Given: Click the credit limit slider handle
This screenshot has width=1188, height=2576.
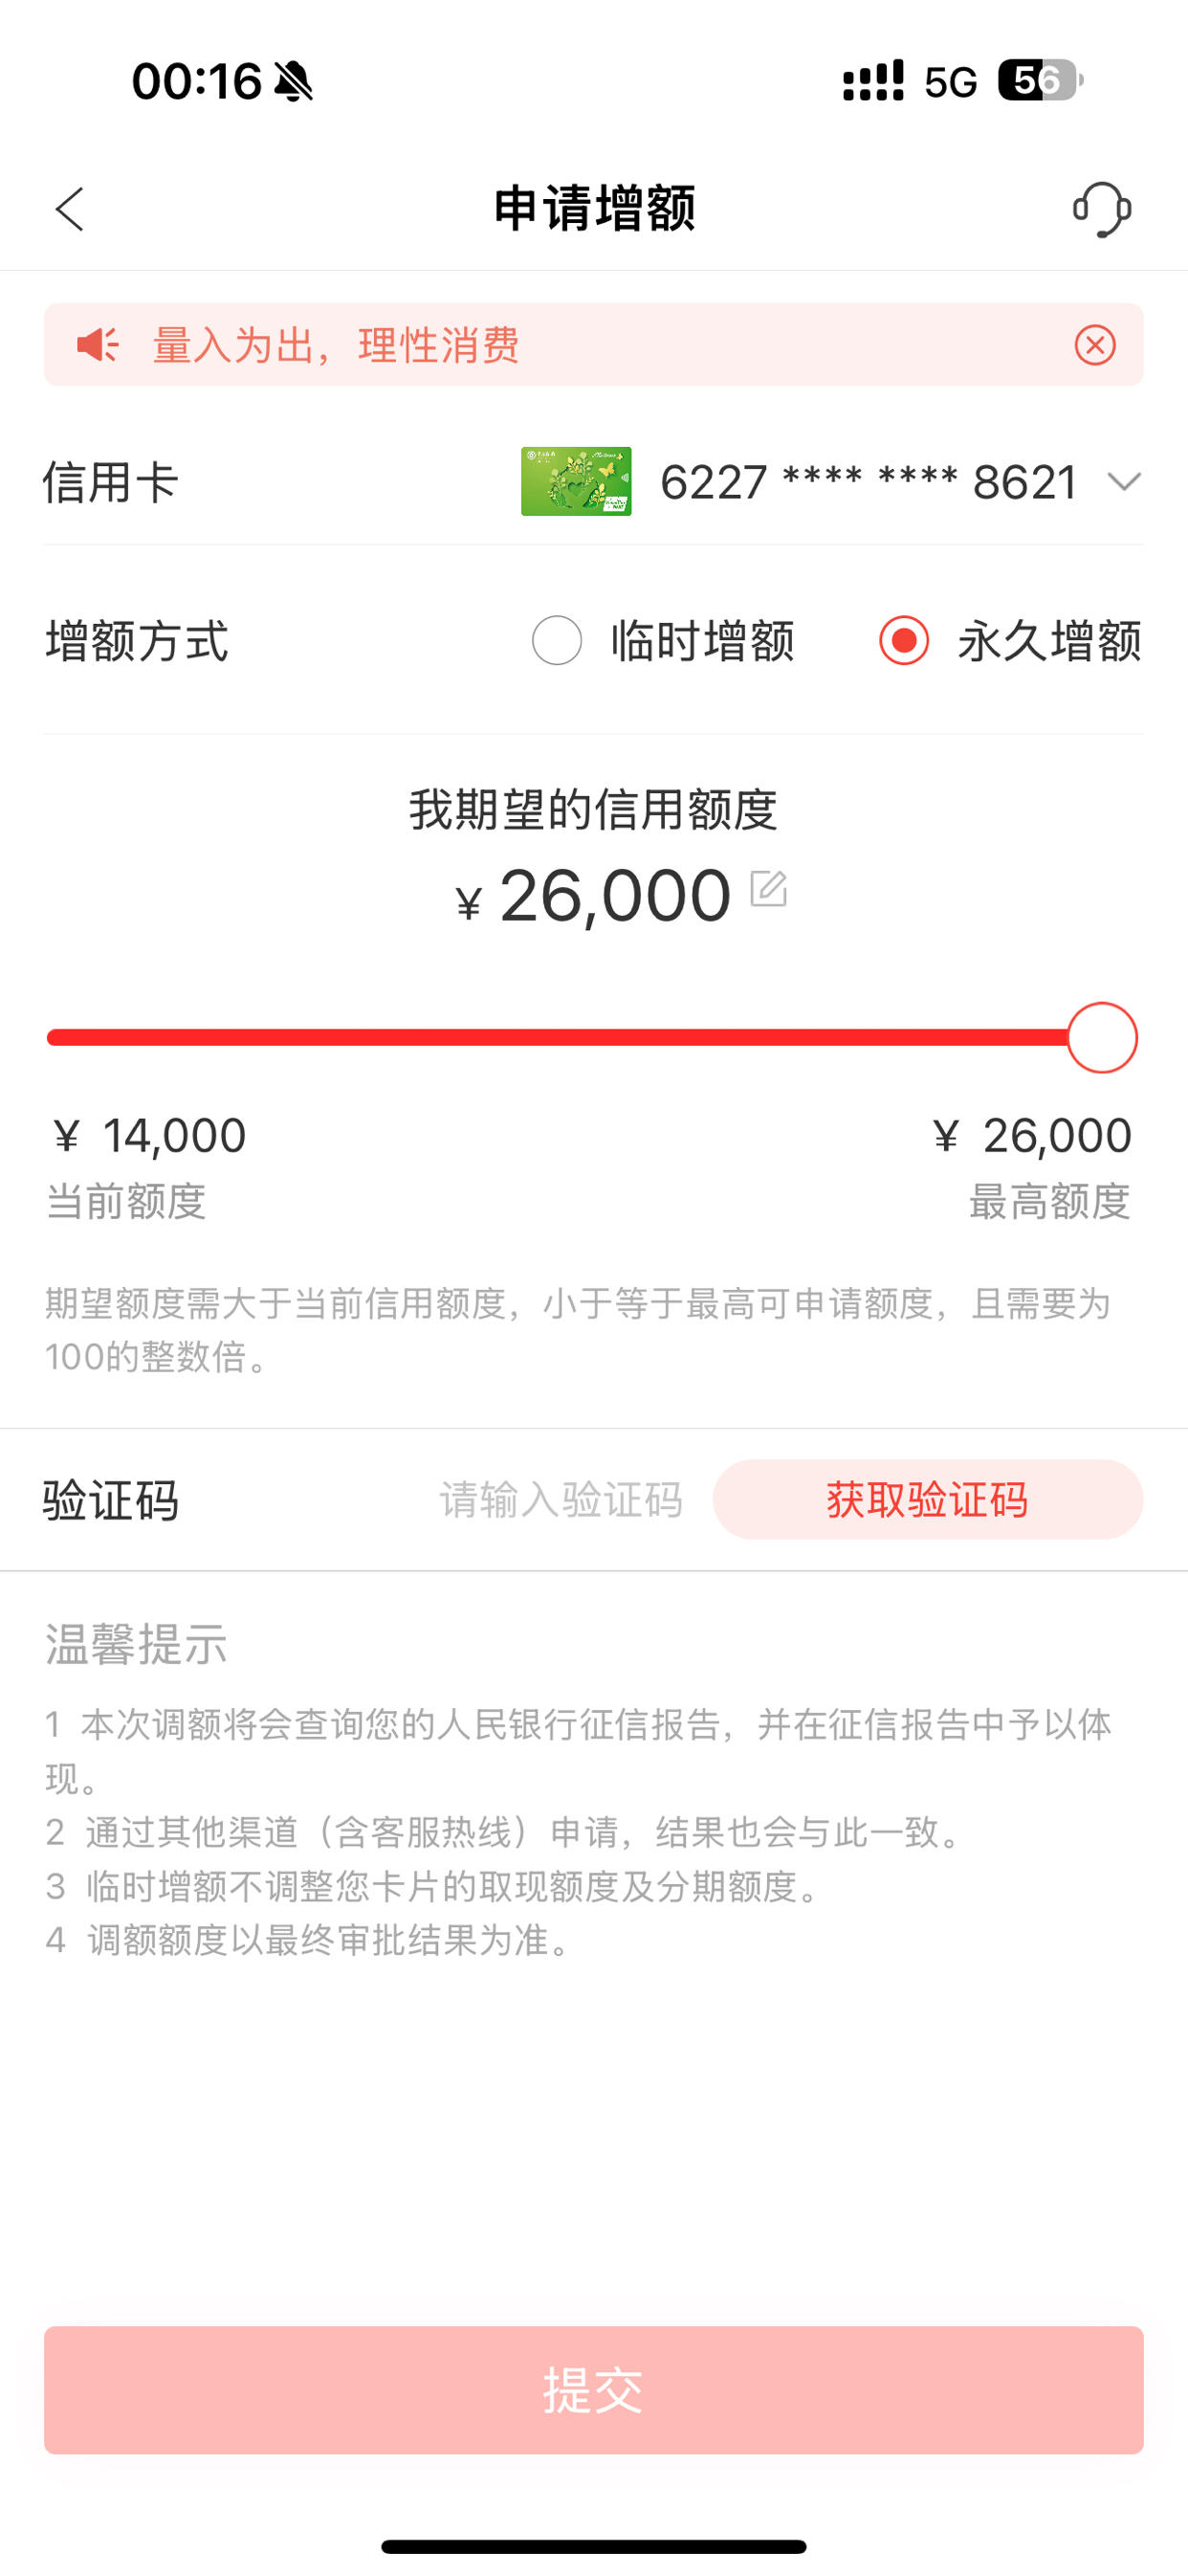Looking at the screenshot, I should (x=1102, y=1038).
